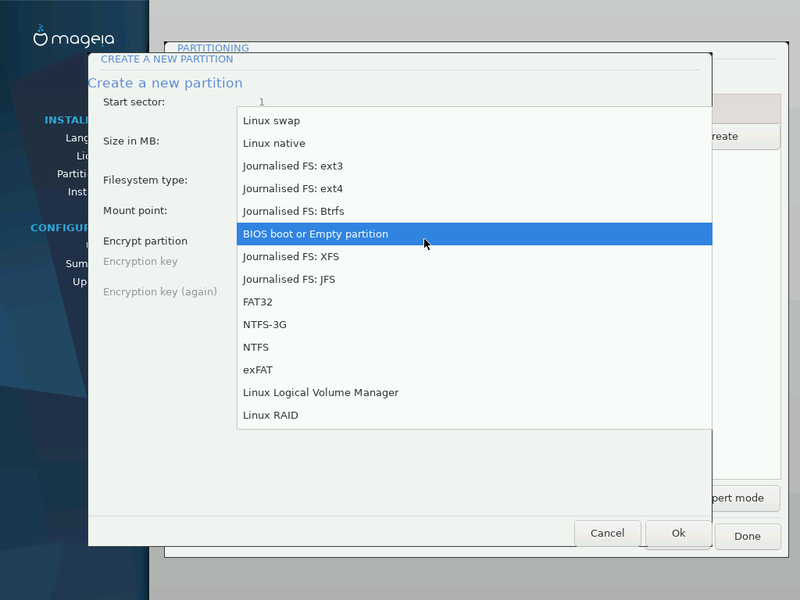The height and width of the screenshot is (600, 800).
Task: Choose exFAT filesystem type
Action: click(258, 370)
